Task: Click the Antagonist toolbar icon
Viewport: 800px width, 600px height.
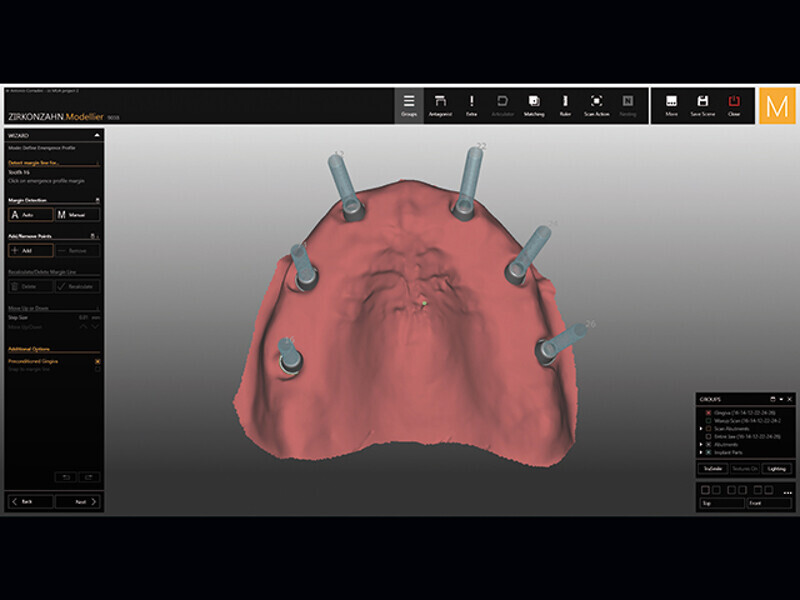Action: point(440,105)
